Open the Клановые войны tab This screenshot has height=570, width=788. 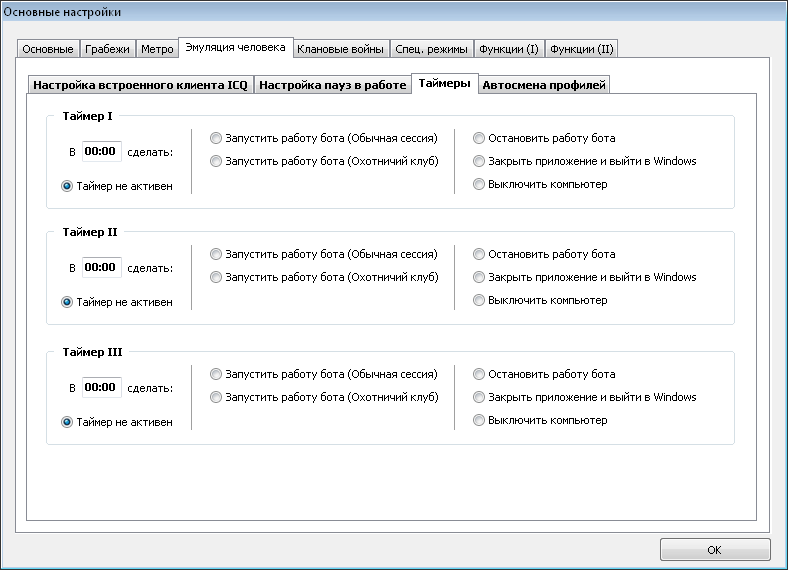340,49
